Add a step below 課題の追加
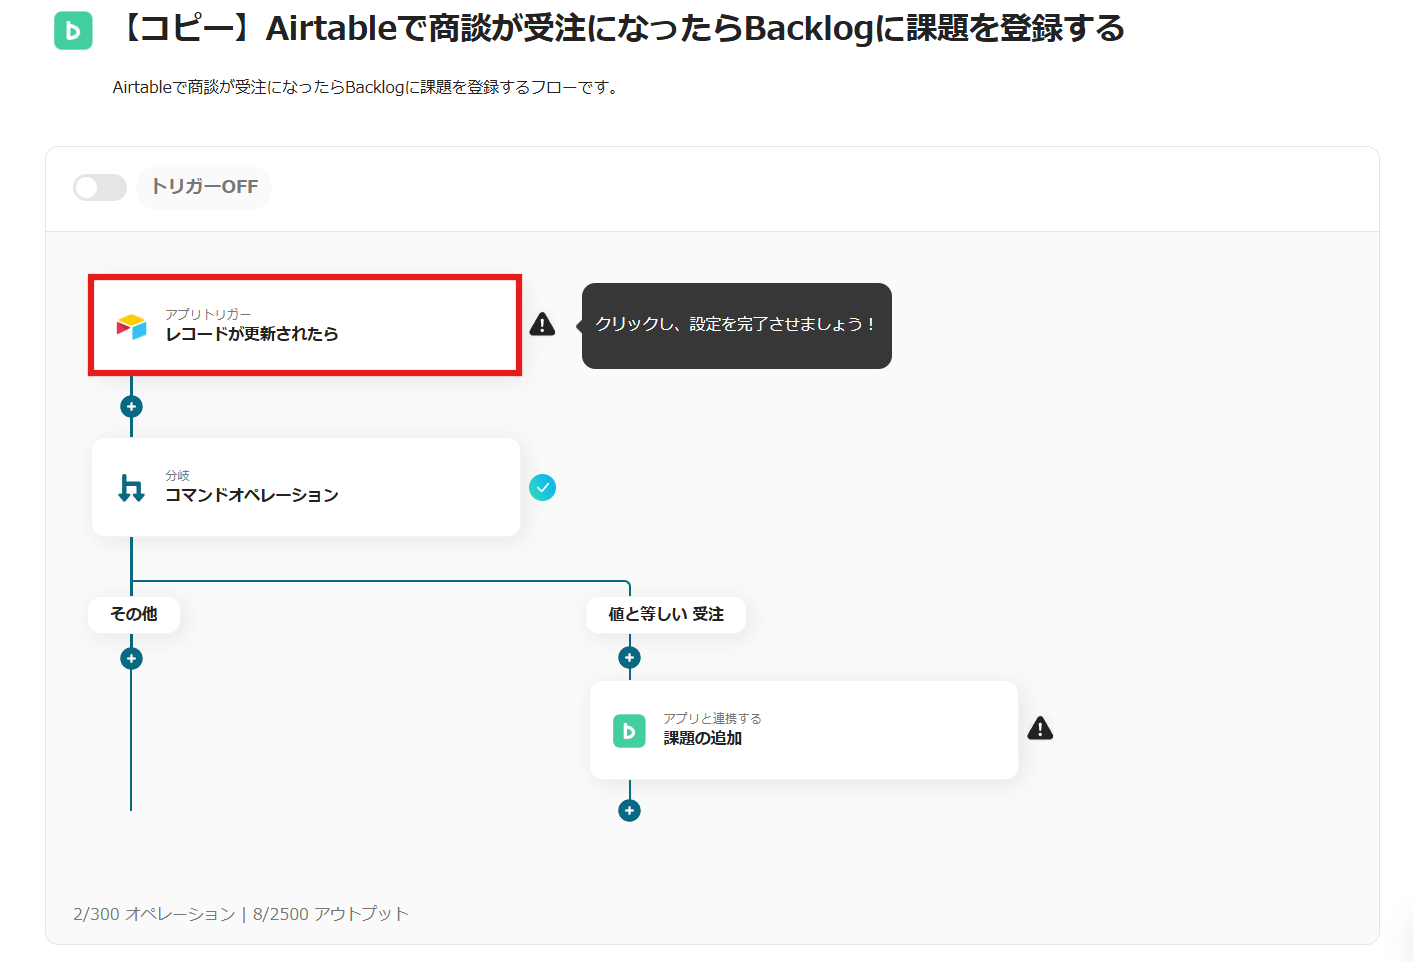1413x962 pixels. [x=629, y=811]
